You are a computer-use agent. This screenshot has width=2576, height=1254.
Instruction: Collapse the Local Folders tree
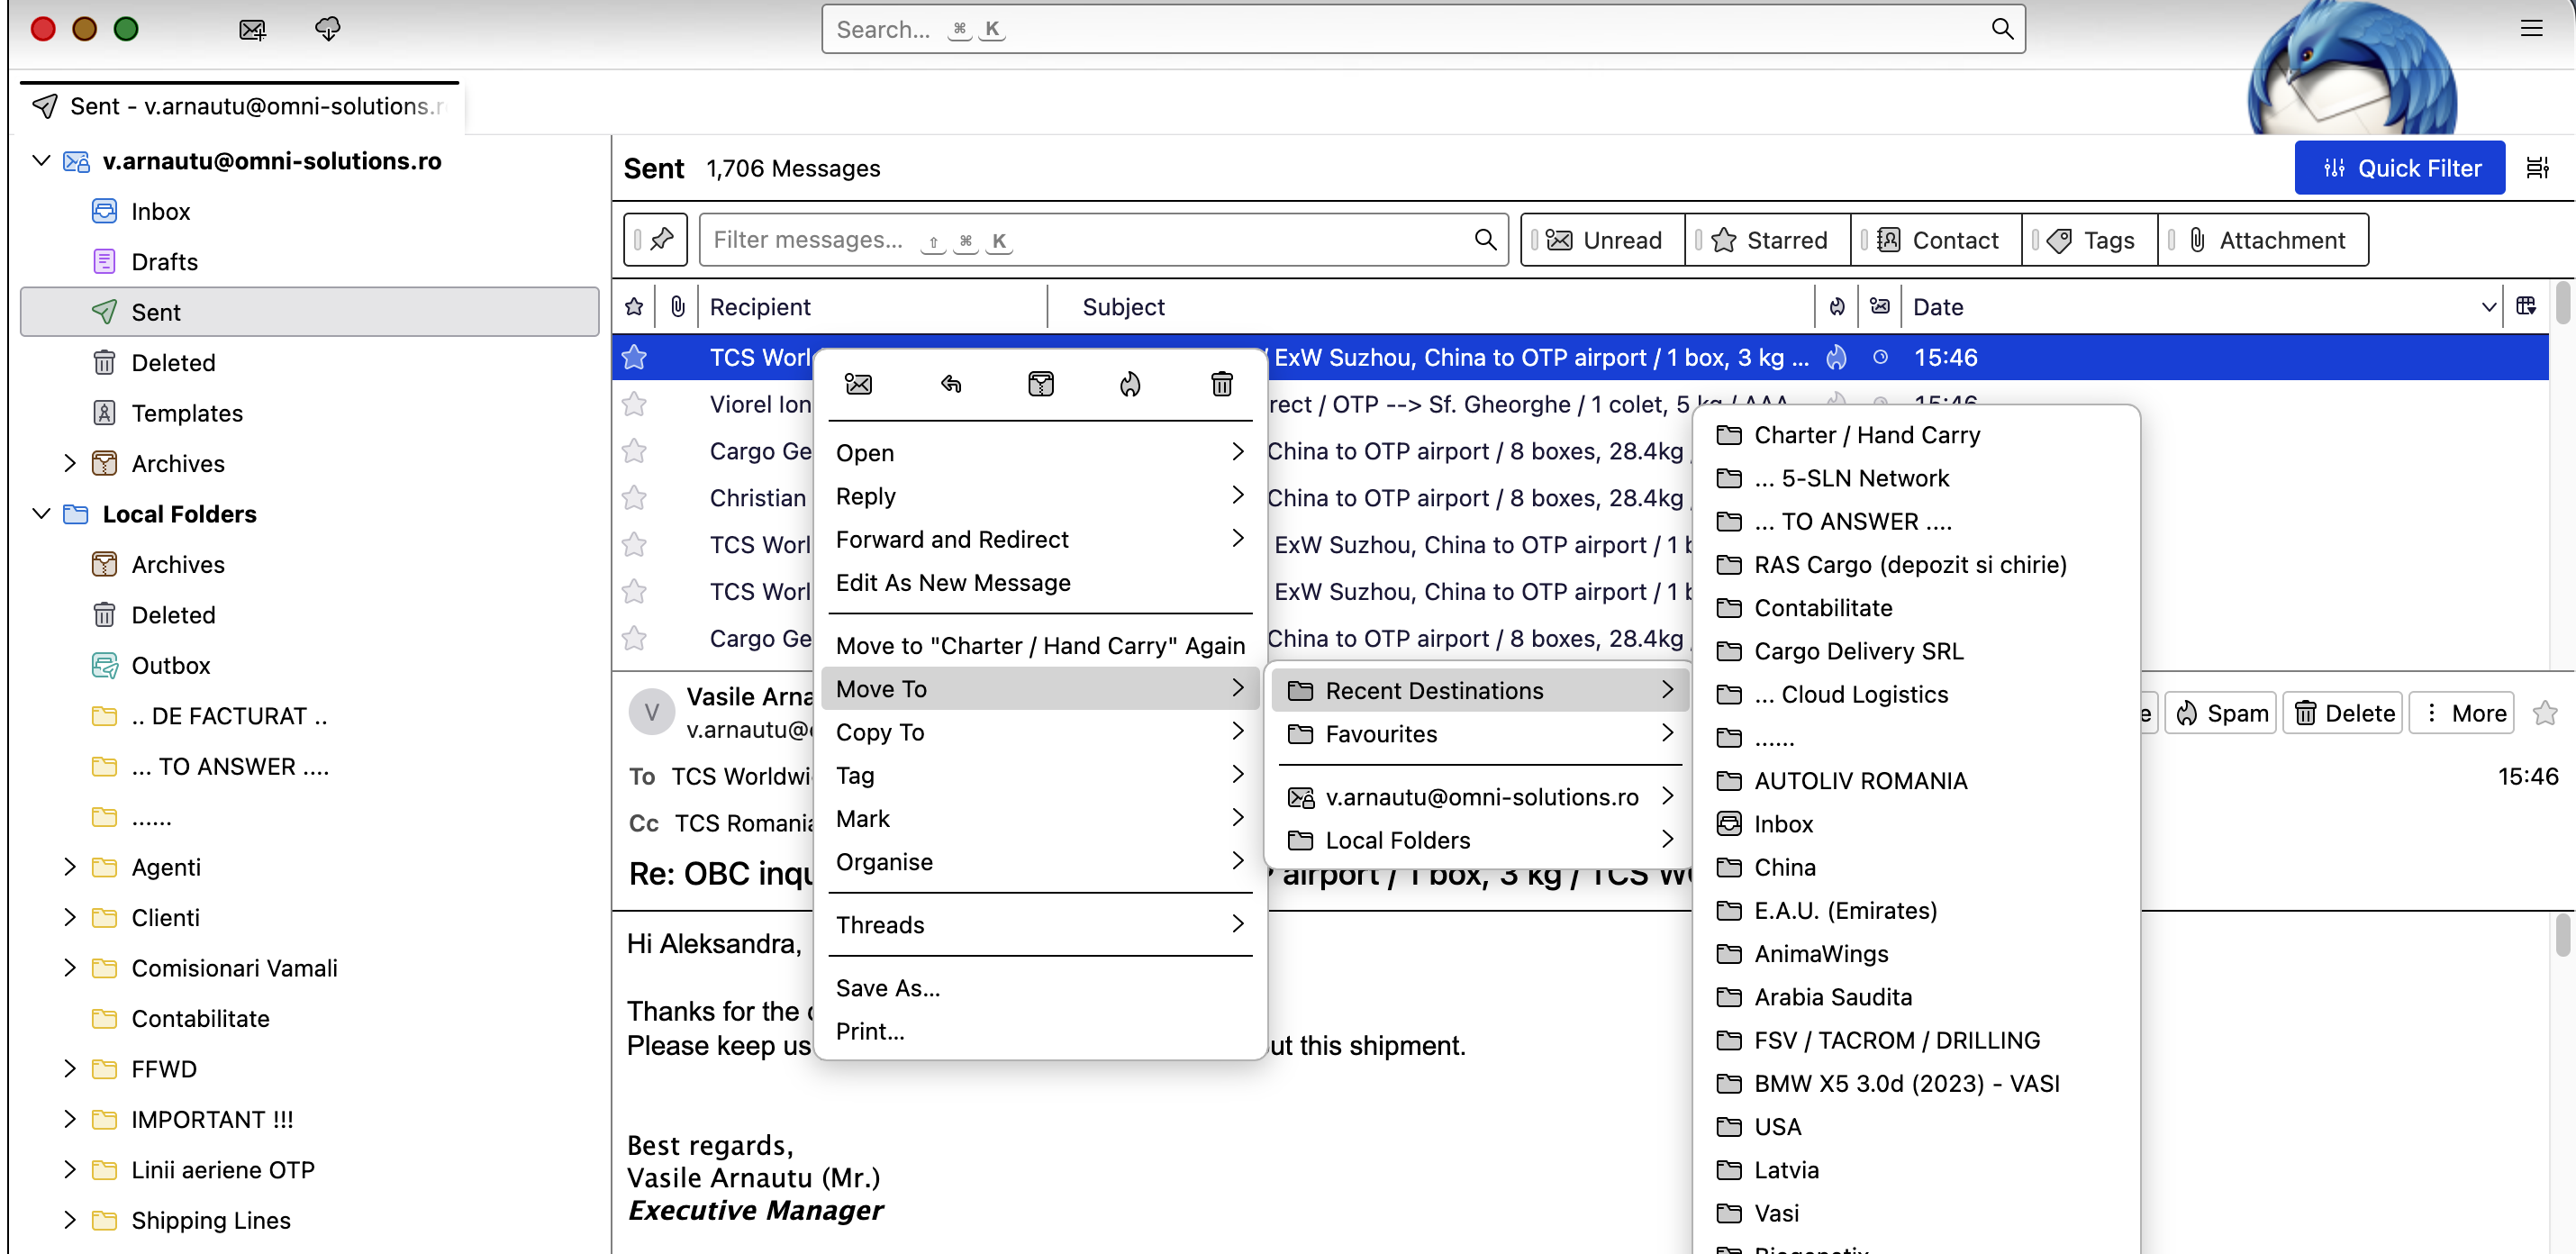(x=41, y=514)
